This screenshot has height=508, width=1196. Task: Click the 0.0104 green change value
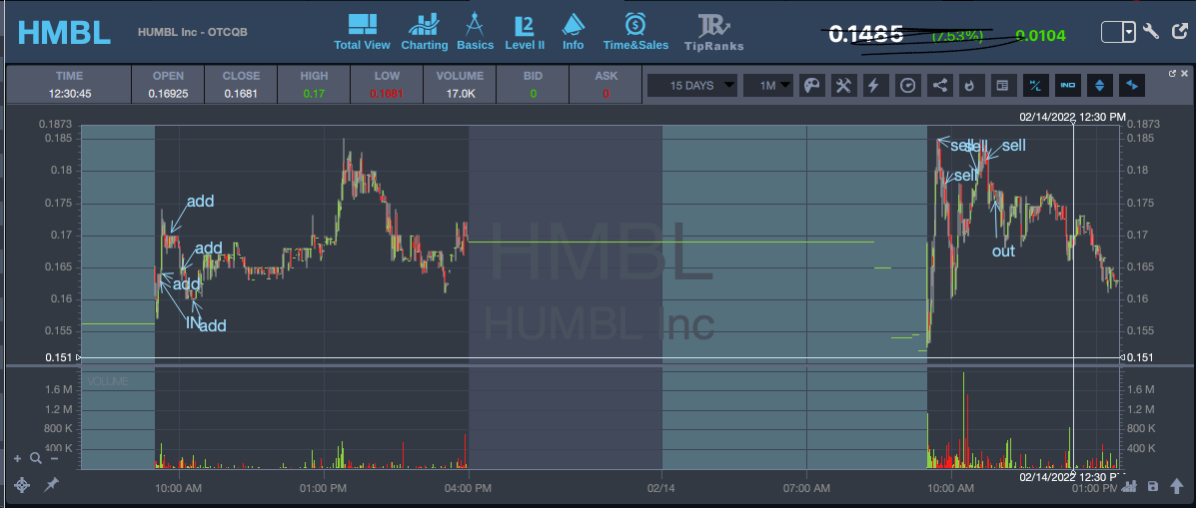pos(1040,35)
